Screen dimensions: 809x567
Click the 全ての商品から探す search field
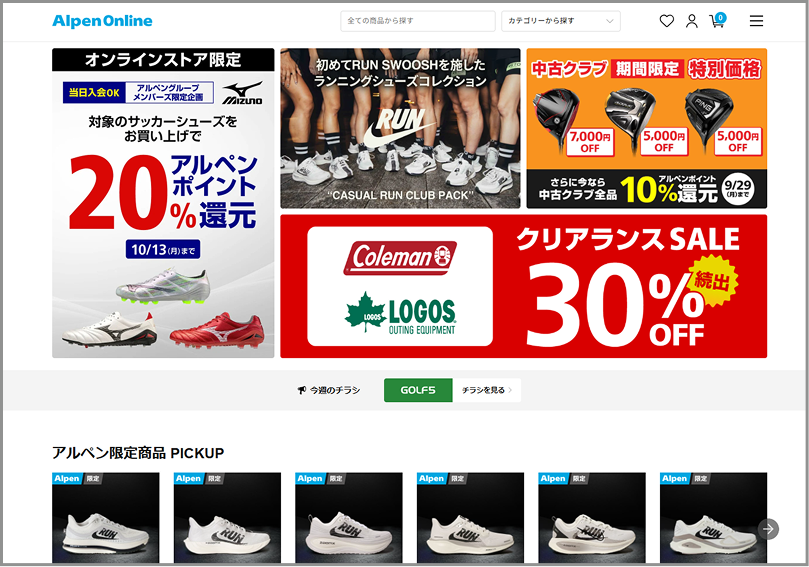[x=418, y=21]
